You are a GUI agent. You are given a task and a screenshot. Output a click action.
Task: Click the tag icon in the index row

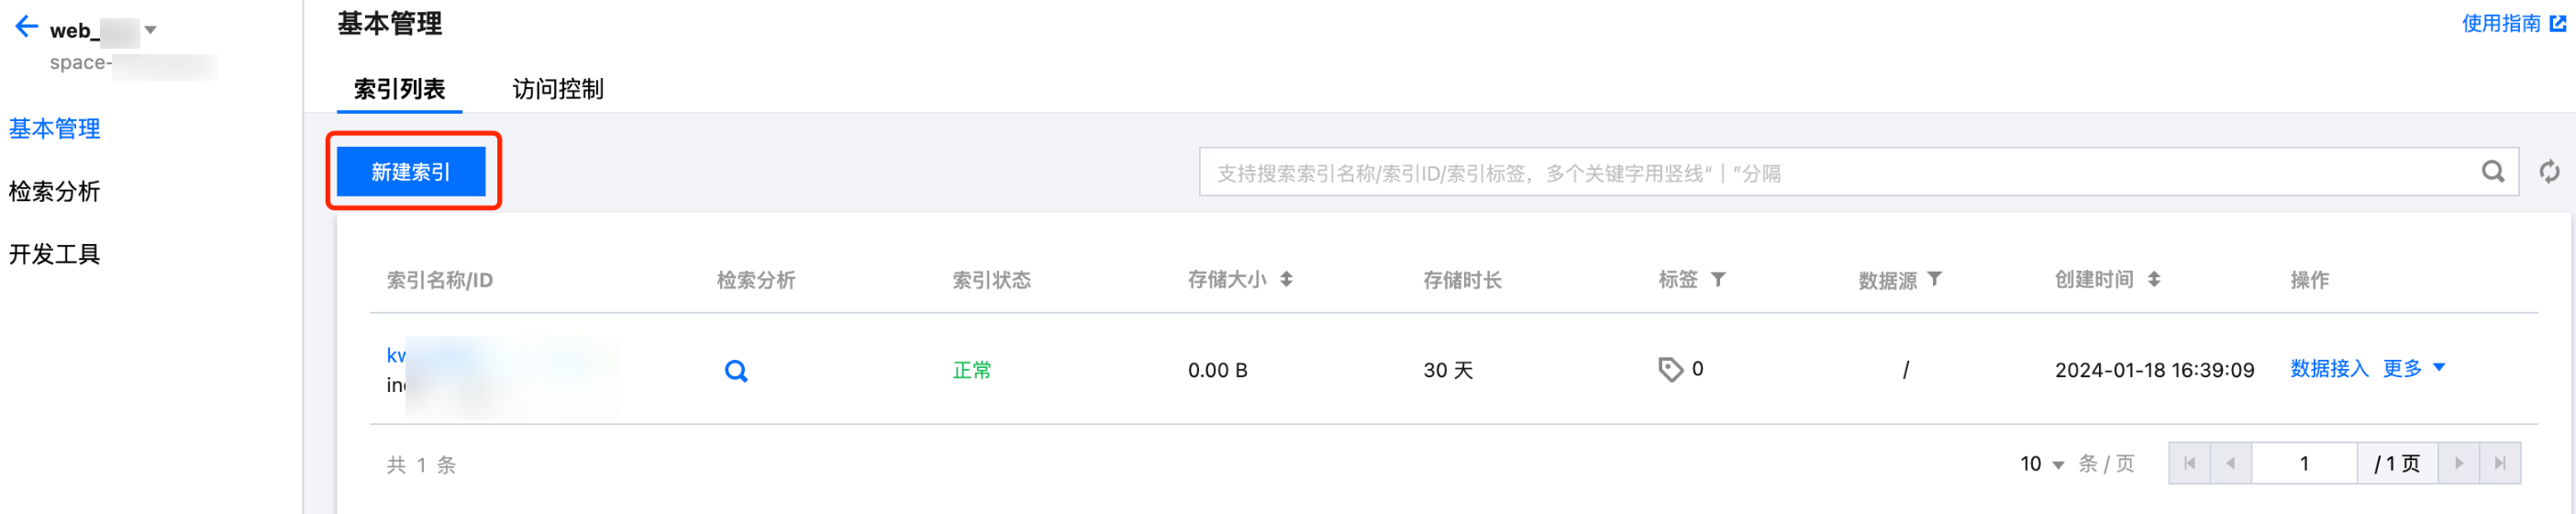tap(1670, 370)
